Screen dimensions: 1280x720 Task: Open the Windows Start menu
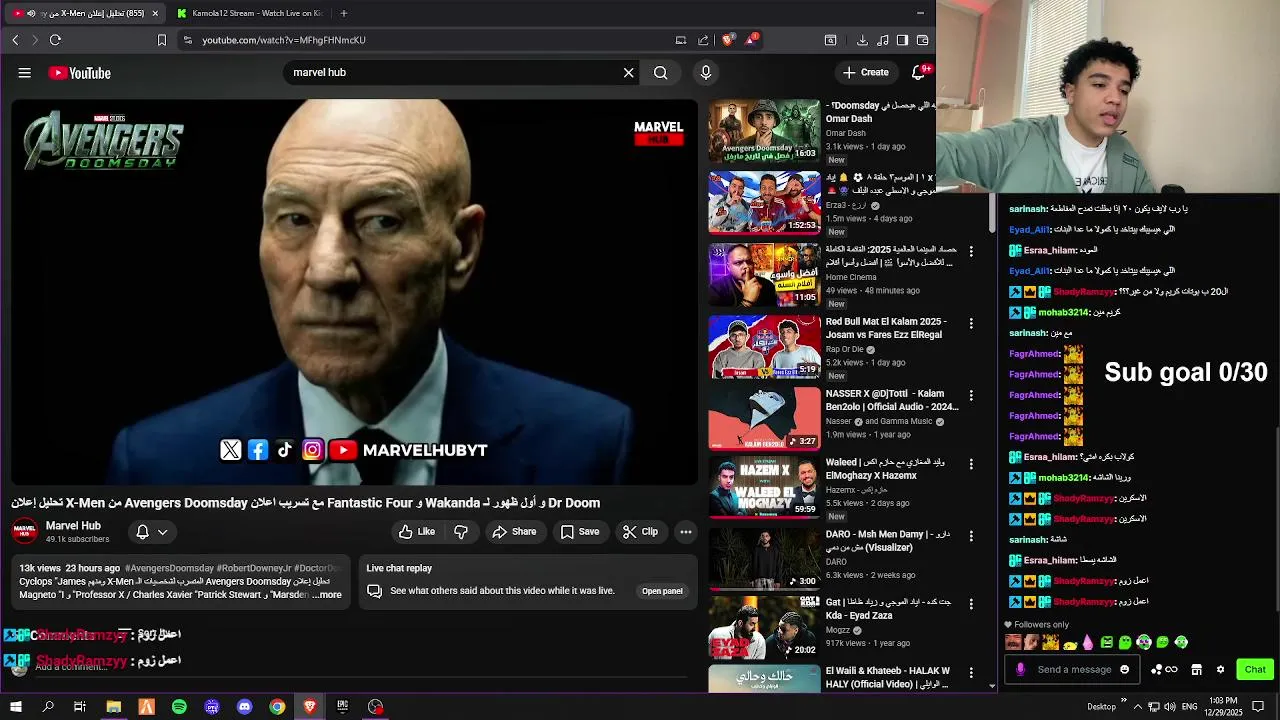(16, 707)
